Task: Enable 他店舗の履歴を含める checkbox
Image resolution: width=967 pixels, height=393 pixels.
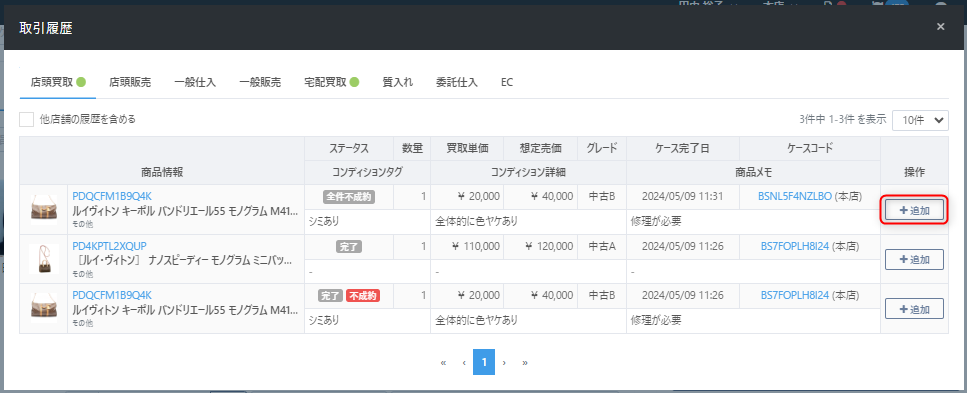Action: pyautogui.click(x=27, y=120)
